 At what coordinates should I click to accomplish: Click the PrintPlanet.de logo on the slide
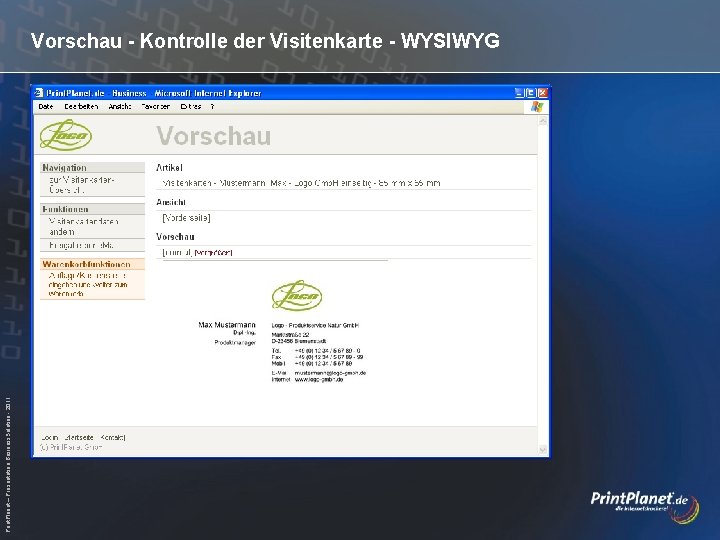(x=645, y=507)
